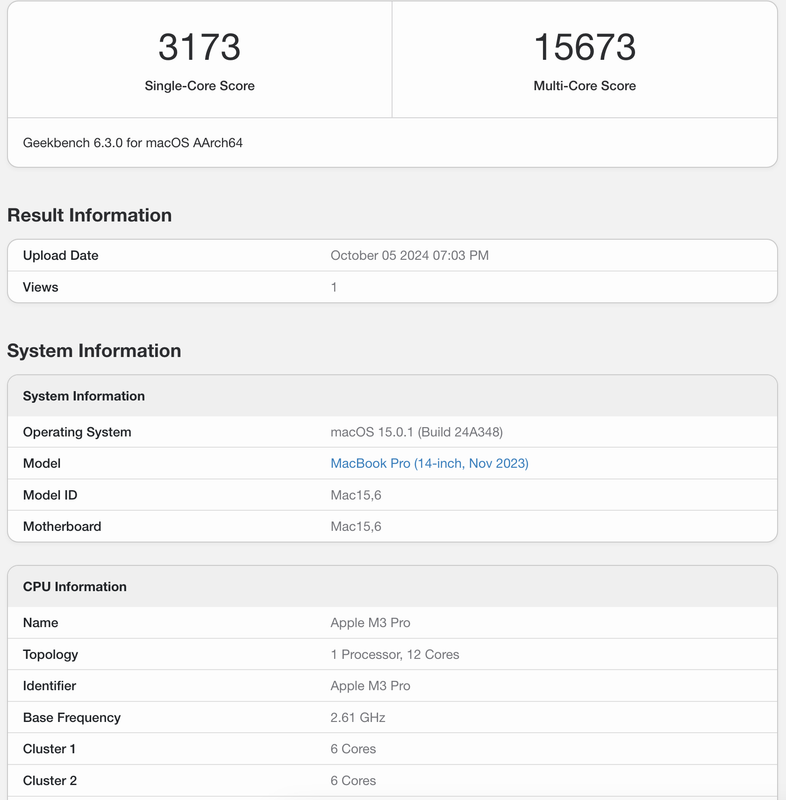Click the Views label
Viewport: 786px width, 800px height.
tap(40, 287)
